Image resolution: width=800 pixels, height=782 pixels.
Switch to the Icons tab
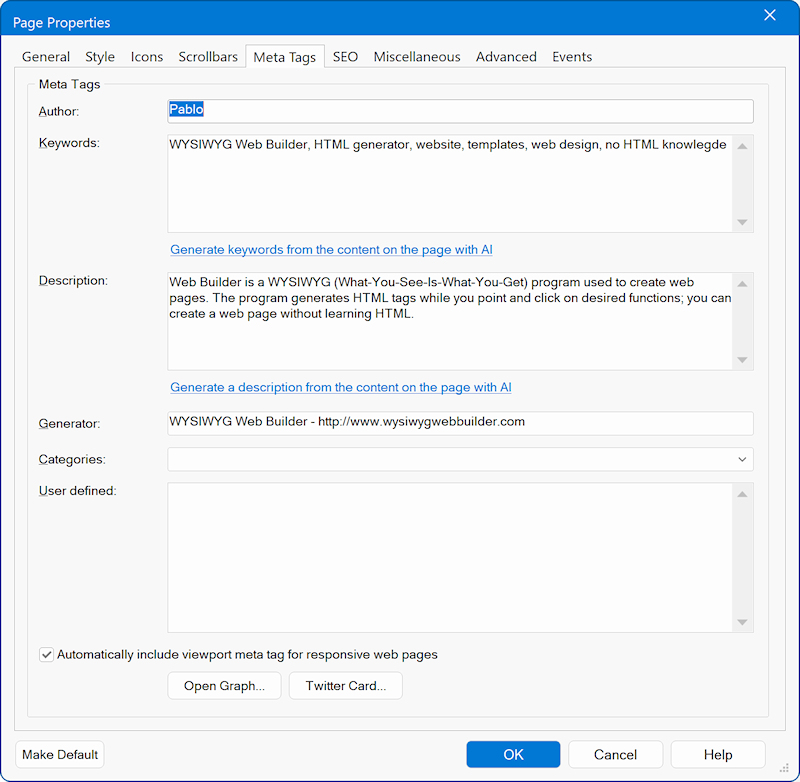tap(147, 57)
